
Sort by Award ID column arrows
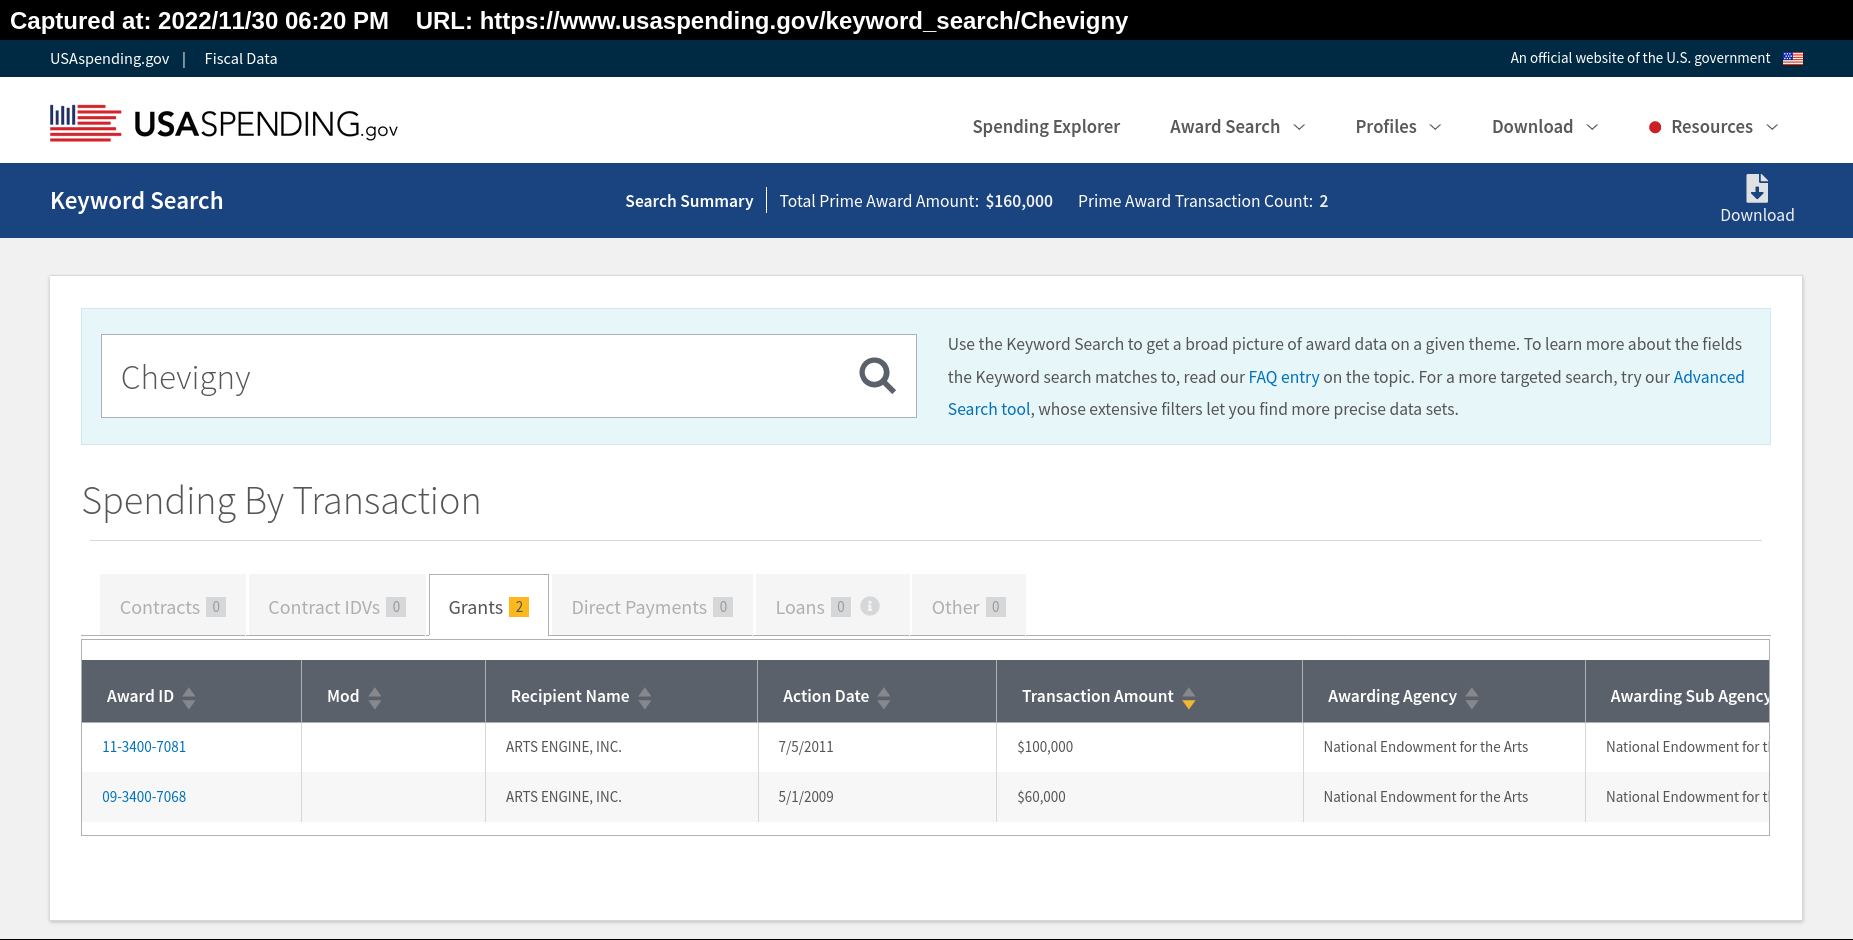(x=189, y=697)
